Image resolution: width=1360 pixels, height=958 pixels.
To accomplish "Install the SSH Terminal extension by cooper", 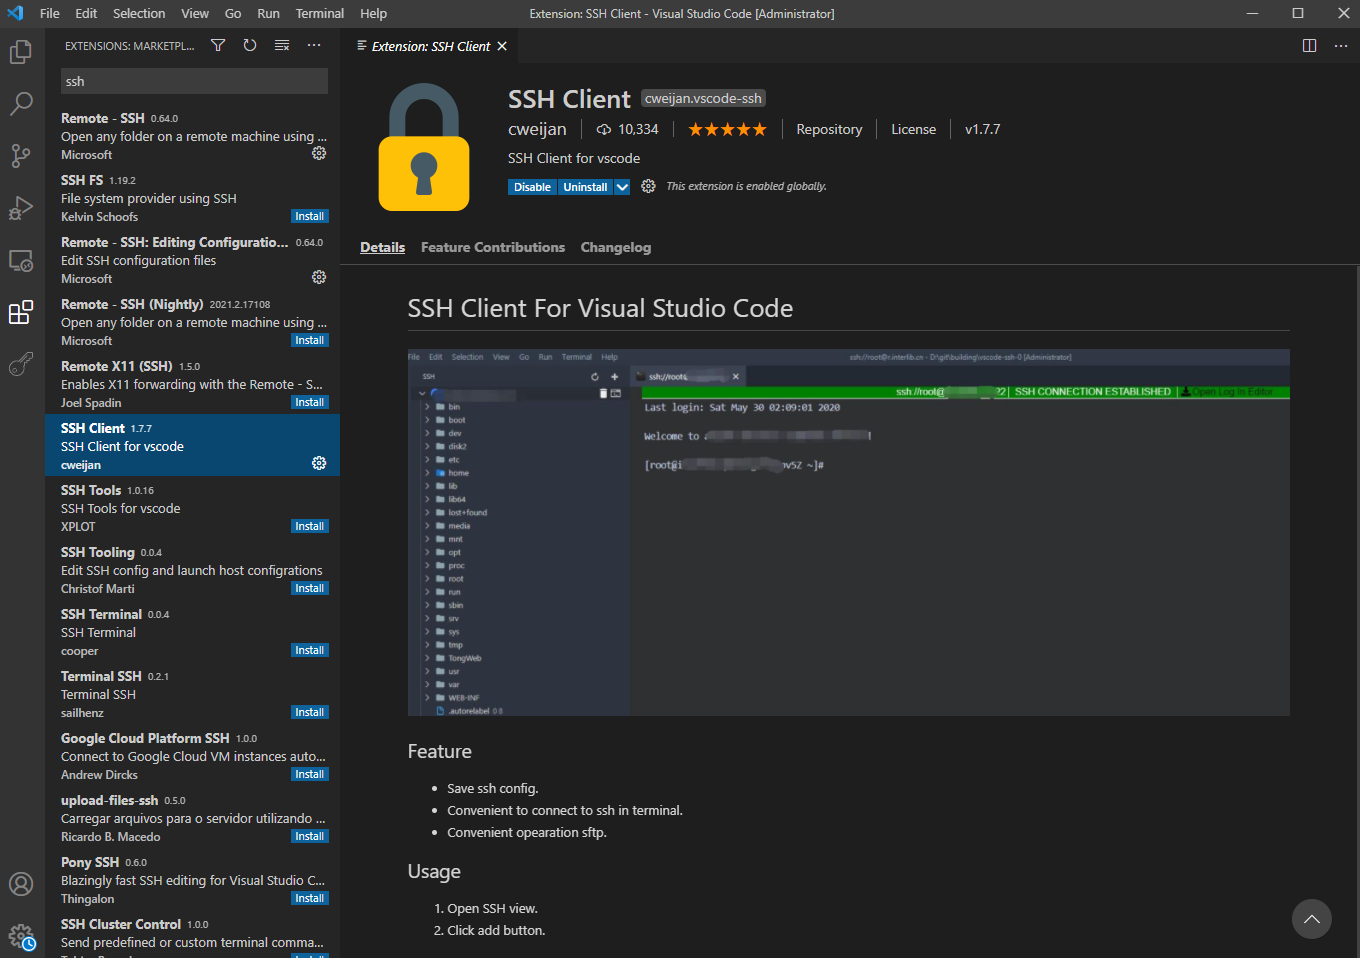I will (x=310, y=650).
